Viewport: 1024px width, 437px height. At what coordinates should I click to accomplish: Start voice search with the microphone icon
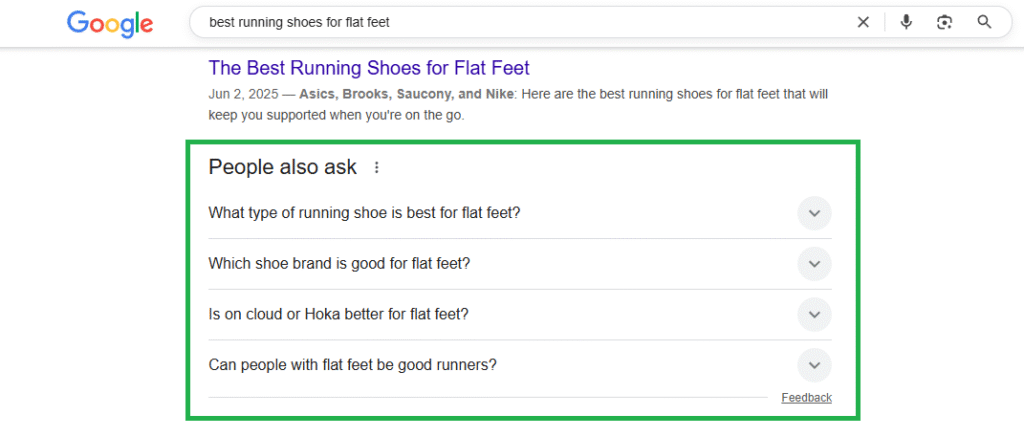(x=906, y=22)
